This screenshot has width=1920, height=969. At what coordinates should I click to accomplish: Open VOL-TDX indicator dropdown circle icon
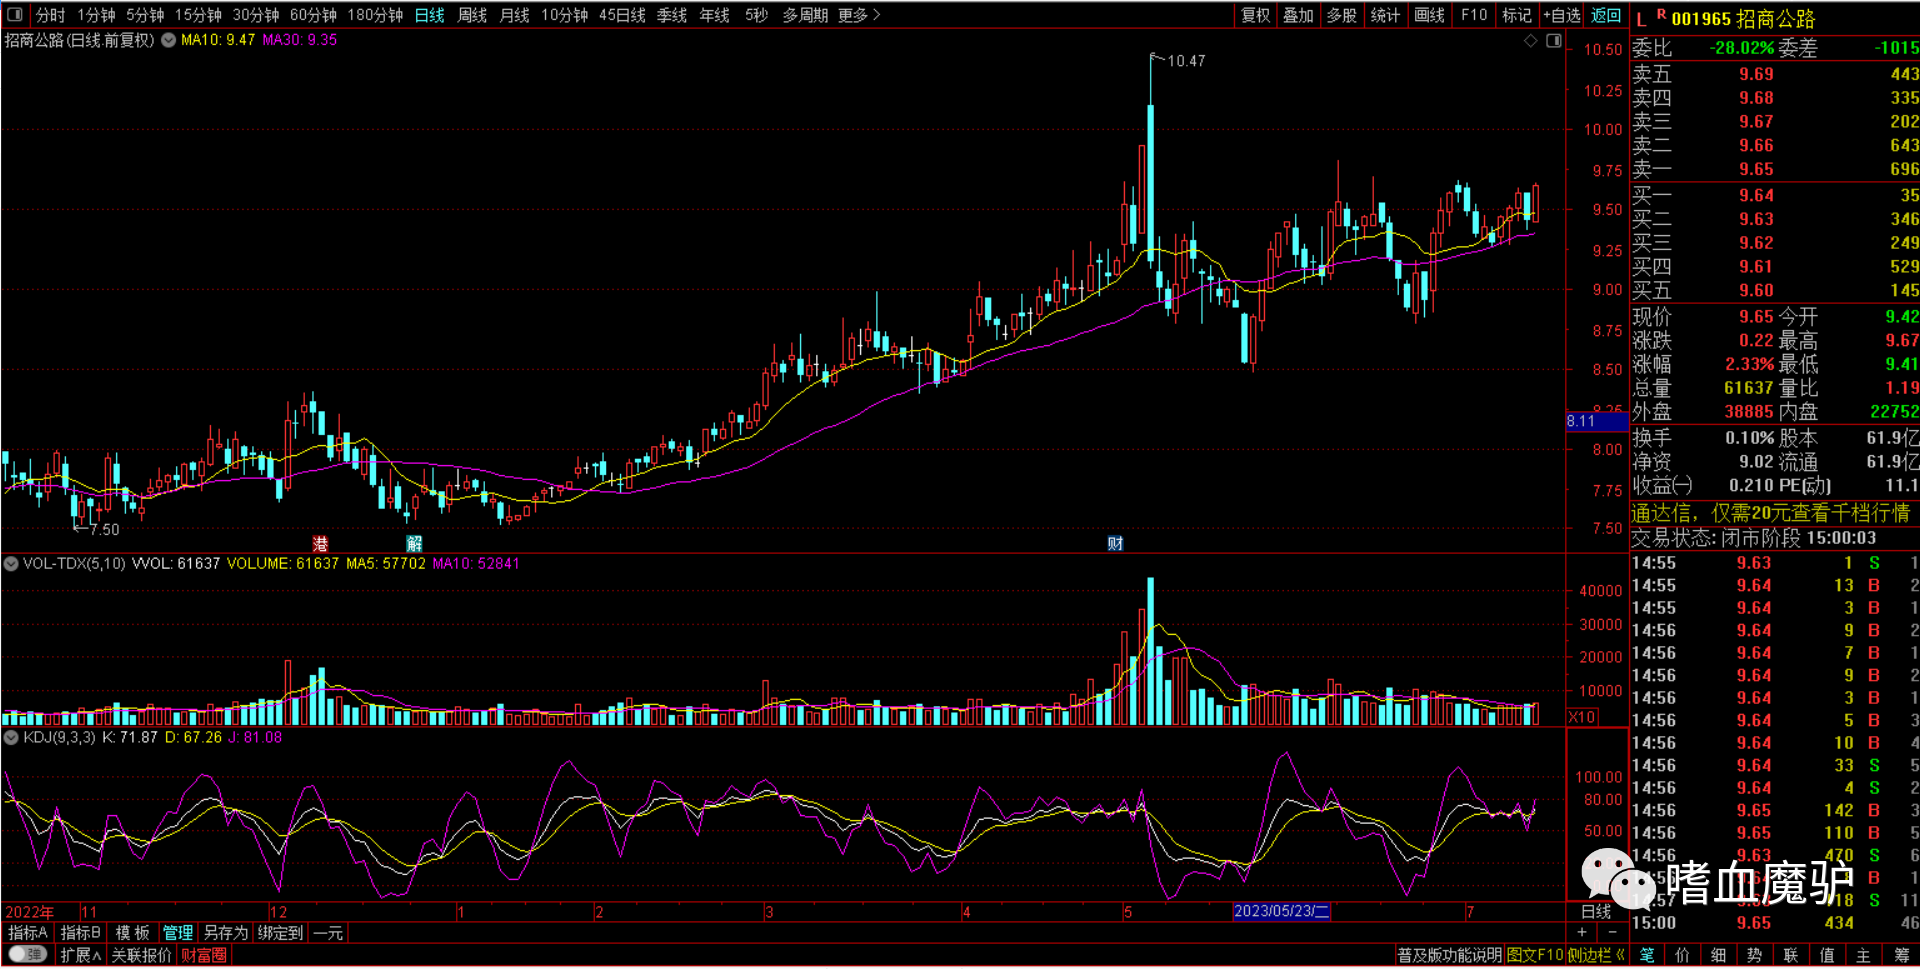coord(11,564)
